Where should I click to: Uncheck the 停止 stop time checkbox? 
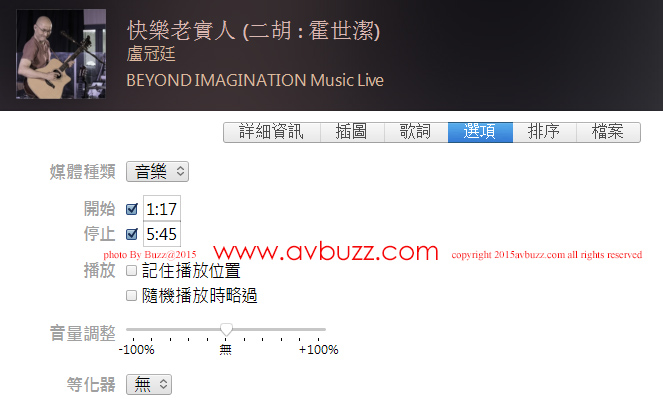pos(132,234)
